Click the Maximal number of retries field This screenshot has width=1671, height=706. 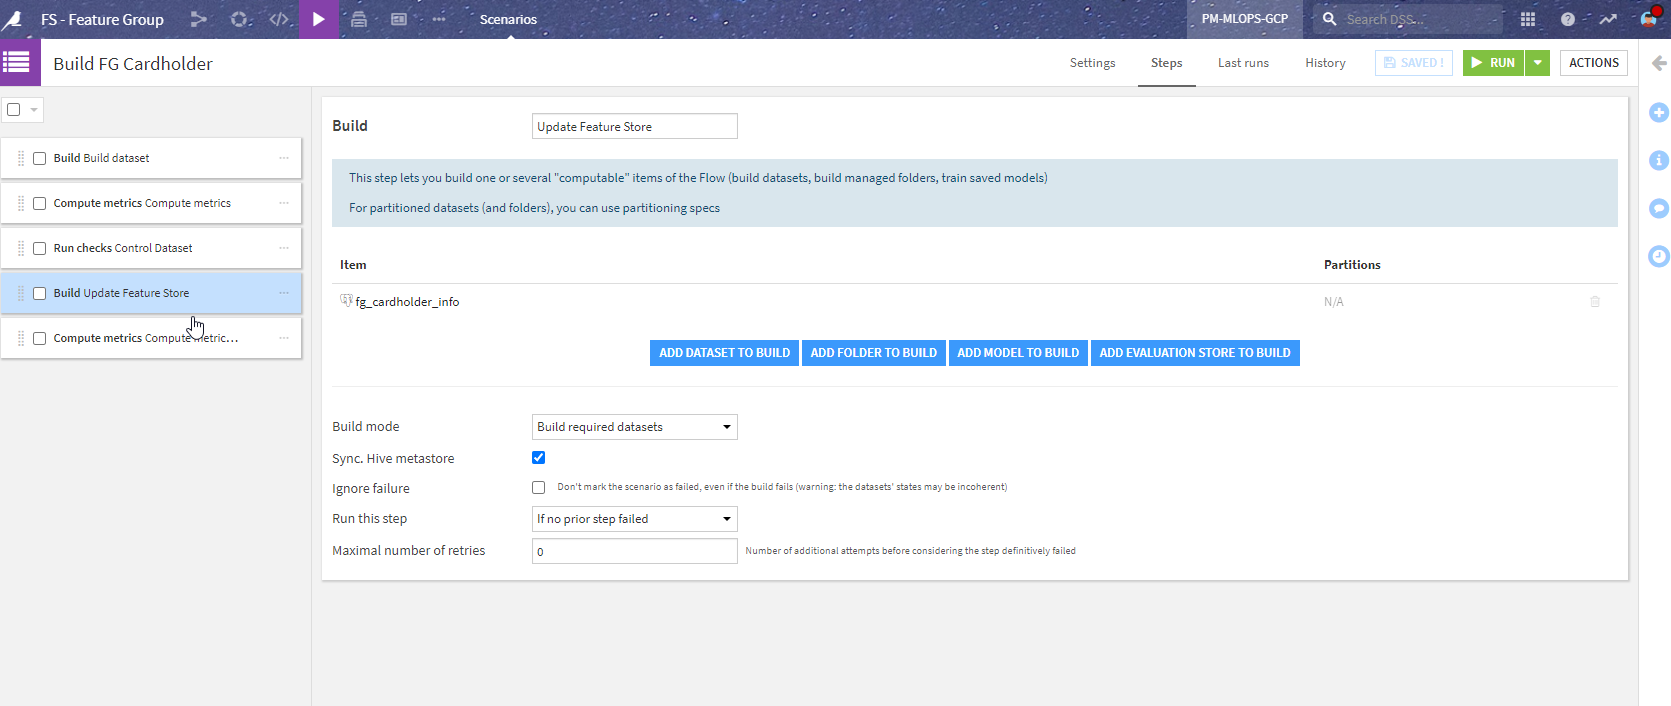tap(635, 551)
